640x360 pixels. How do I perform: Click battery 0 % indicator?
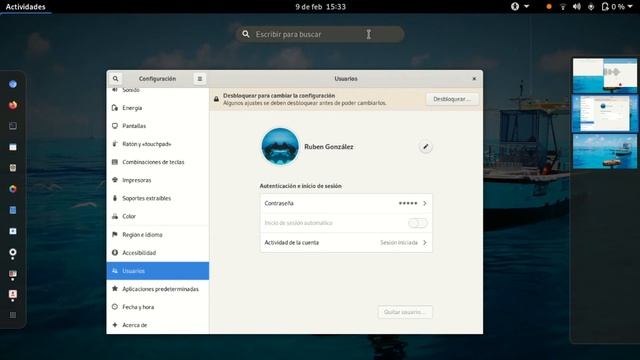click(x=614, y=7)
